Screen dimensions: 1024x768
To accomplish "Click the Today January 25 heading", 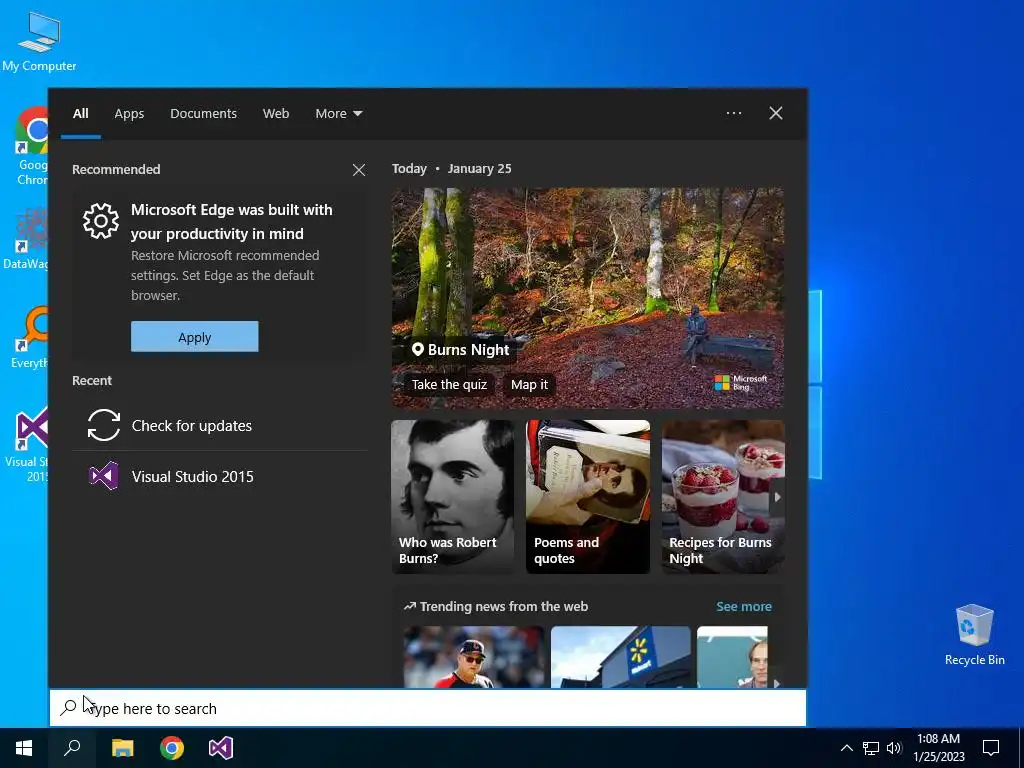I will tap(451, 168).
